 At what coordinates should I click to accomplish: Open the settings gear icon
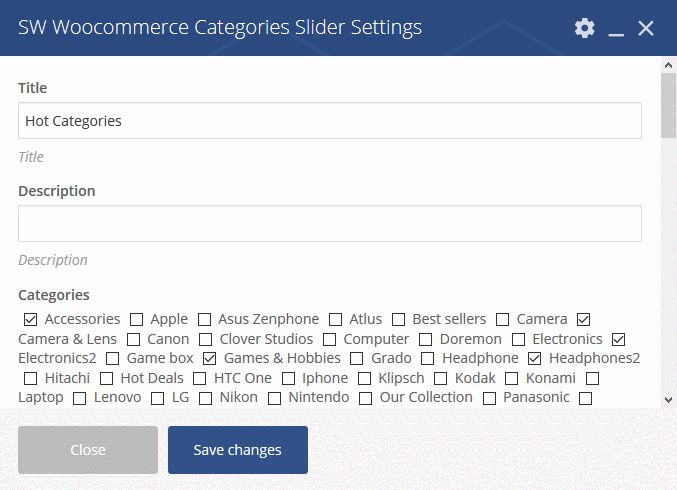point(585,28)
